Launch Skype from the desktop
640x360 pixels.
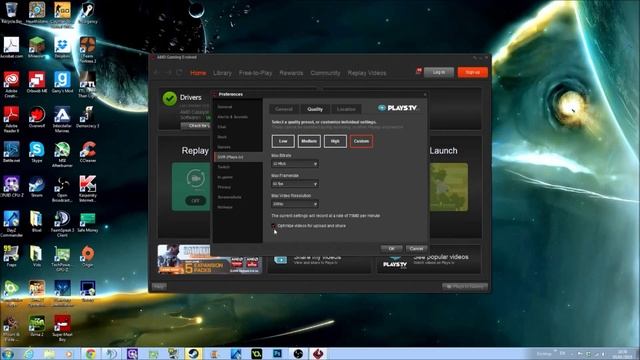pos(37,152)
